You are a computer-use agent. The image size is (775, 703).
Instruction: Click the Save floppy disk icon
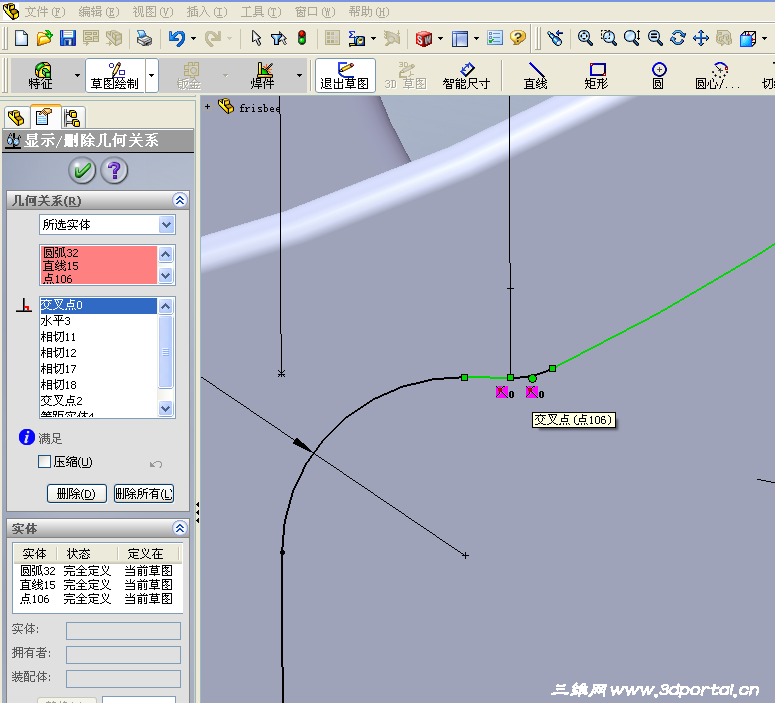tap(68, 38)
